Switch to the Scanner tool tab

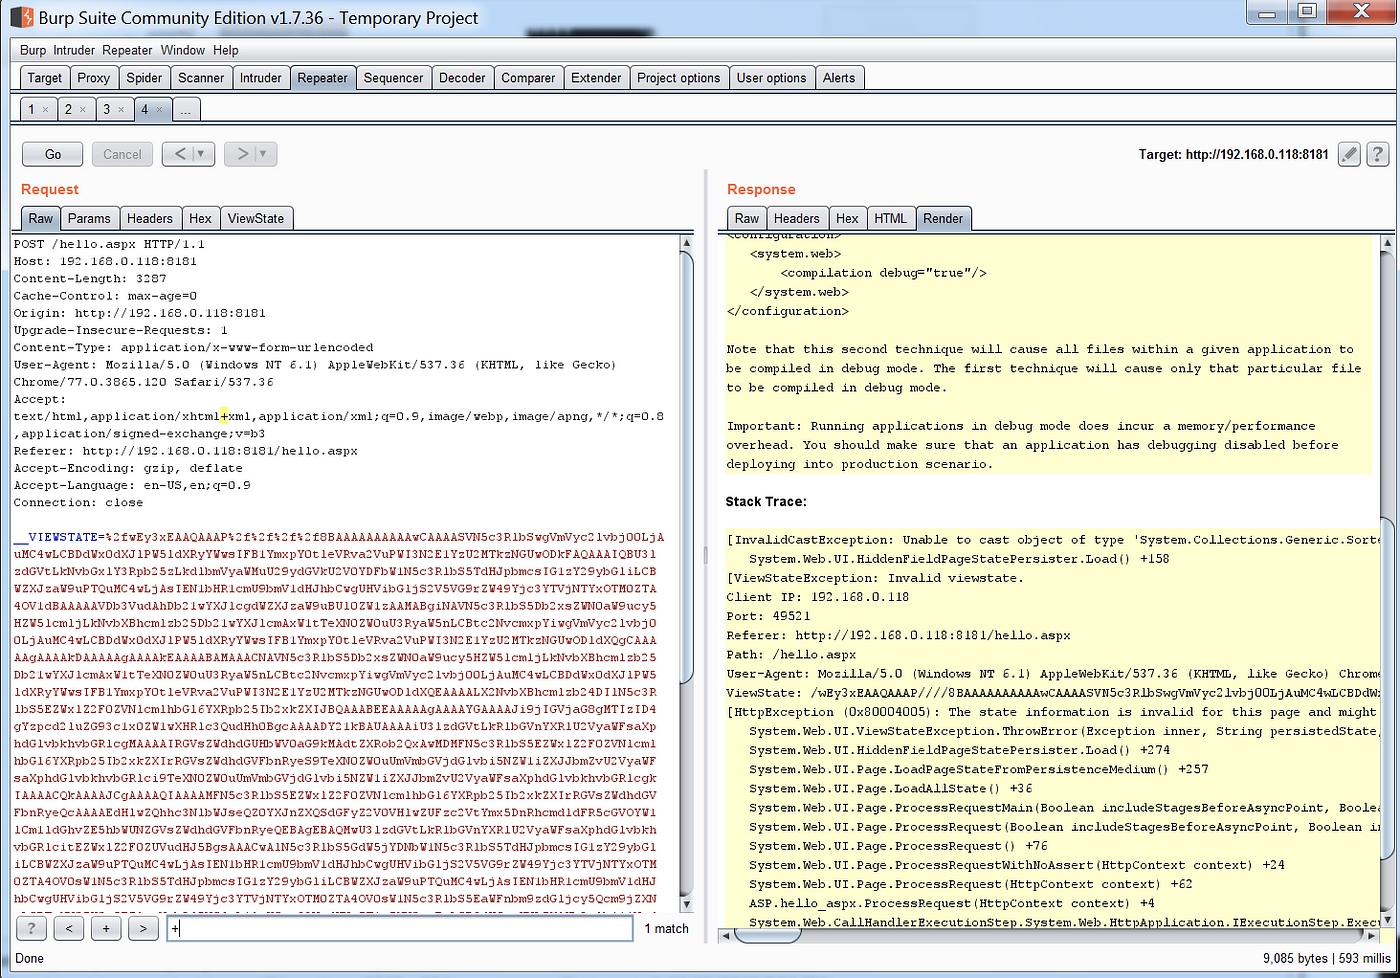pos(201,78)
